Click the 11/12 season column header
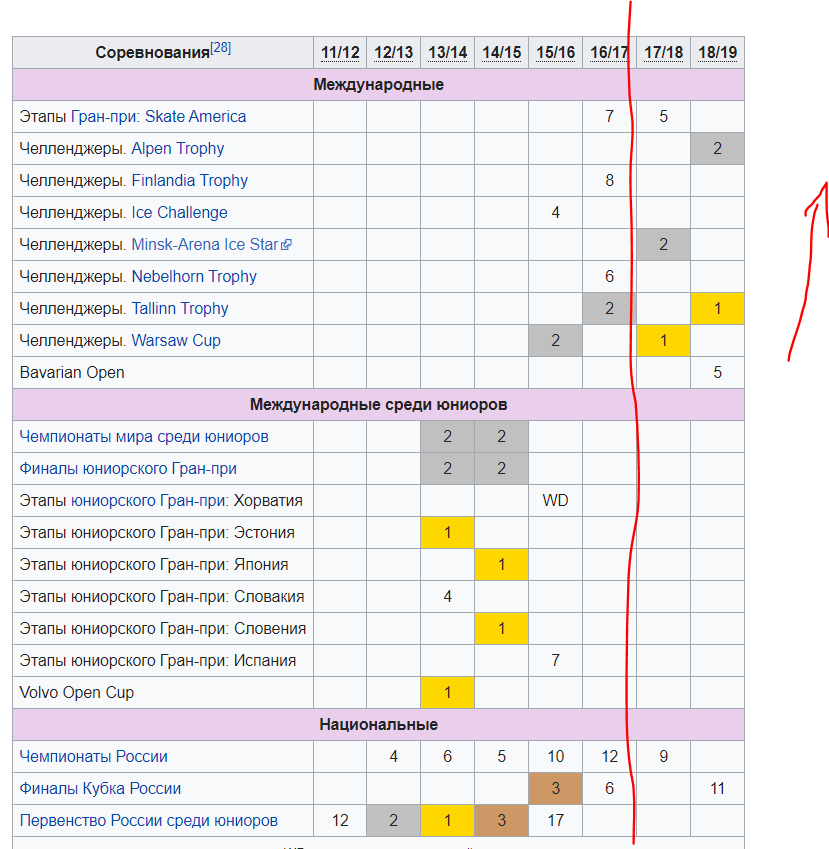 (x=340, y=53)
